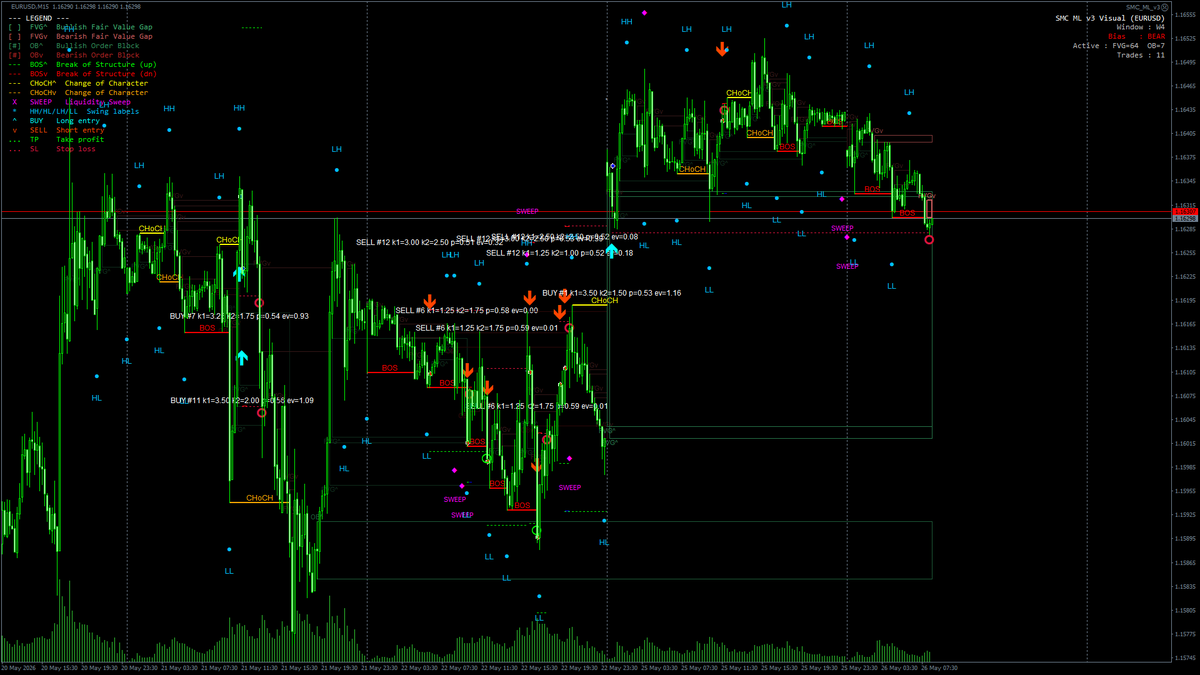Click the '--- LEGEND ---' header

coord(38,18)
